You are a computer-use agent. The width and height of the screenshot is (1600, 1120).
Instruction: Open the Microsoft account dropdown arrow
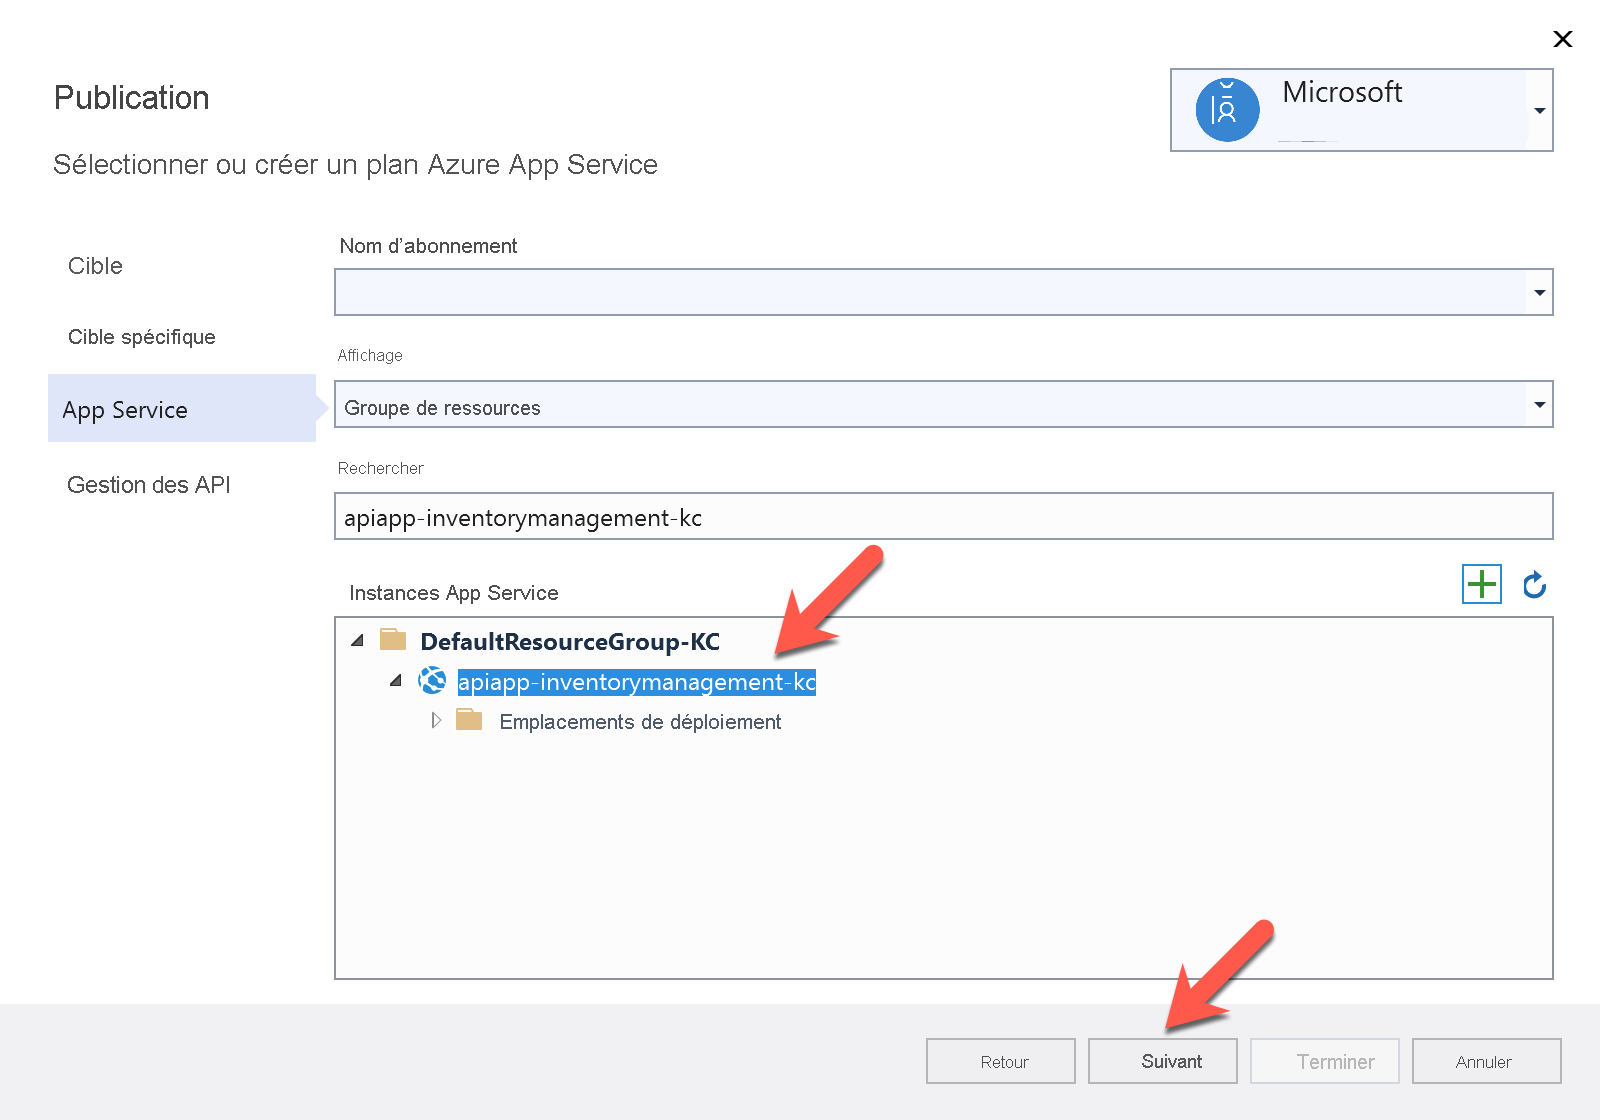click(x=1539, y=110)
